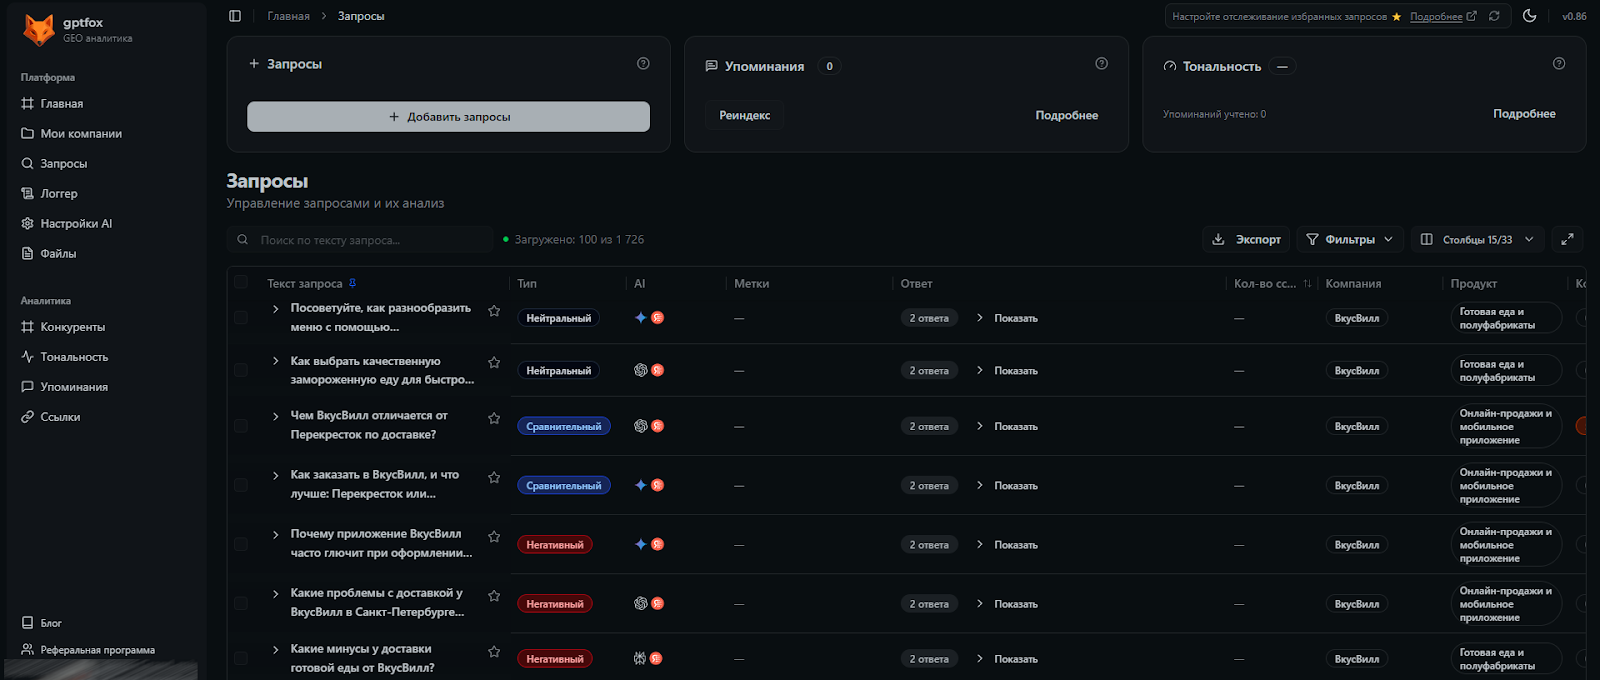Toggle the sidebar panel icon

click(x=235, y=16)
